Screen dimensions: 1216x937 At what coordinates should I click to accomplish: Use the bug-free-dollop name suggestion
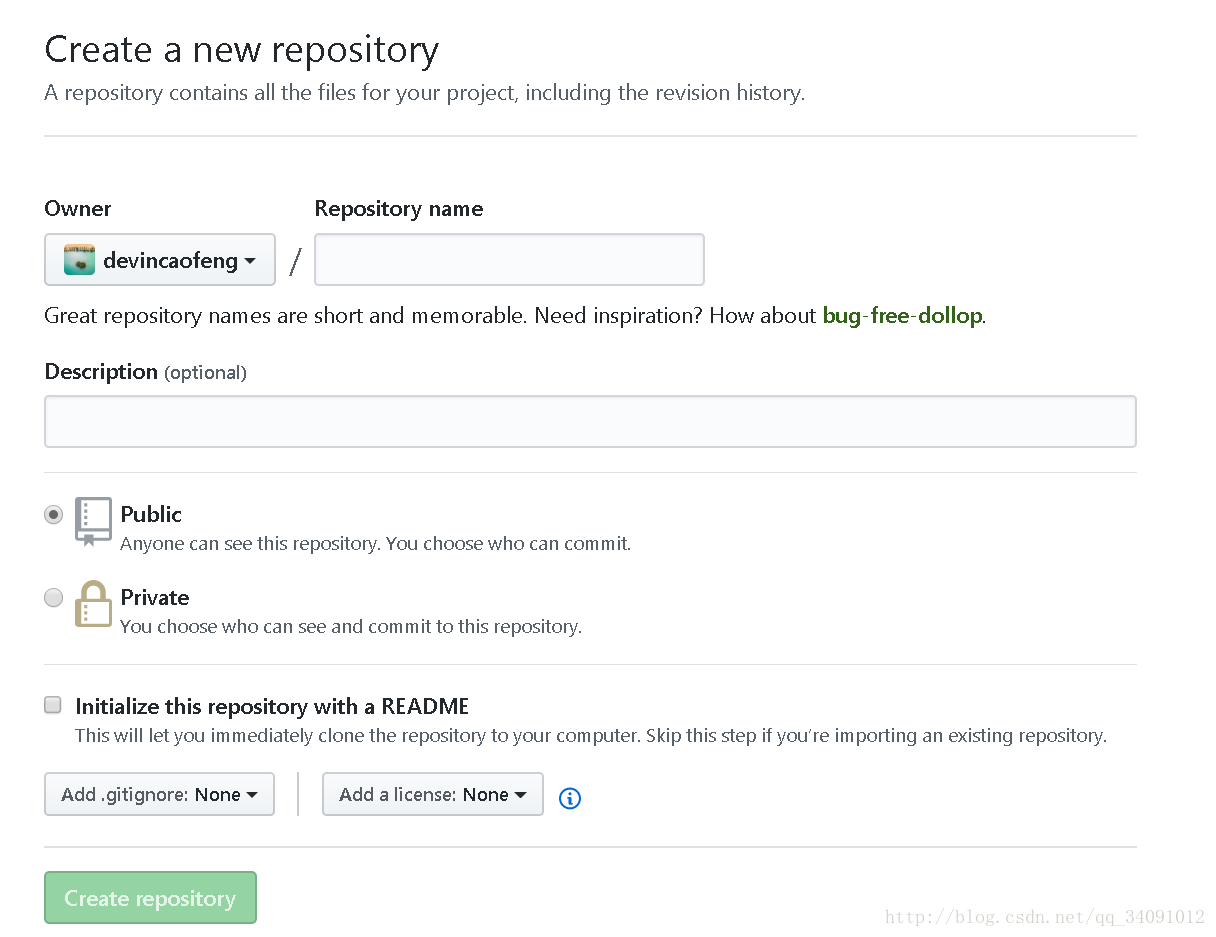coord(902,316)
